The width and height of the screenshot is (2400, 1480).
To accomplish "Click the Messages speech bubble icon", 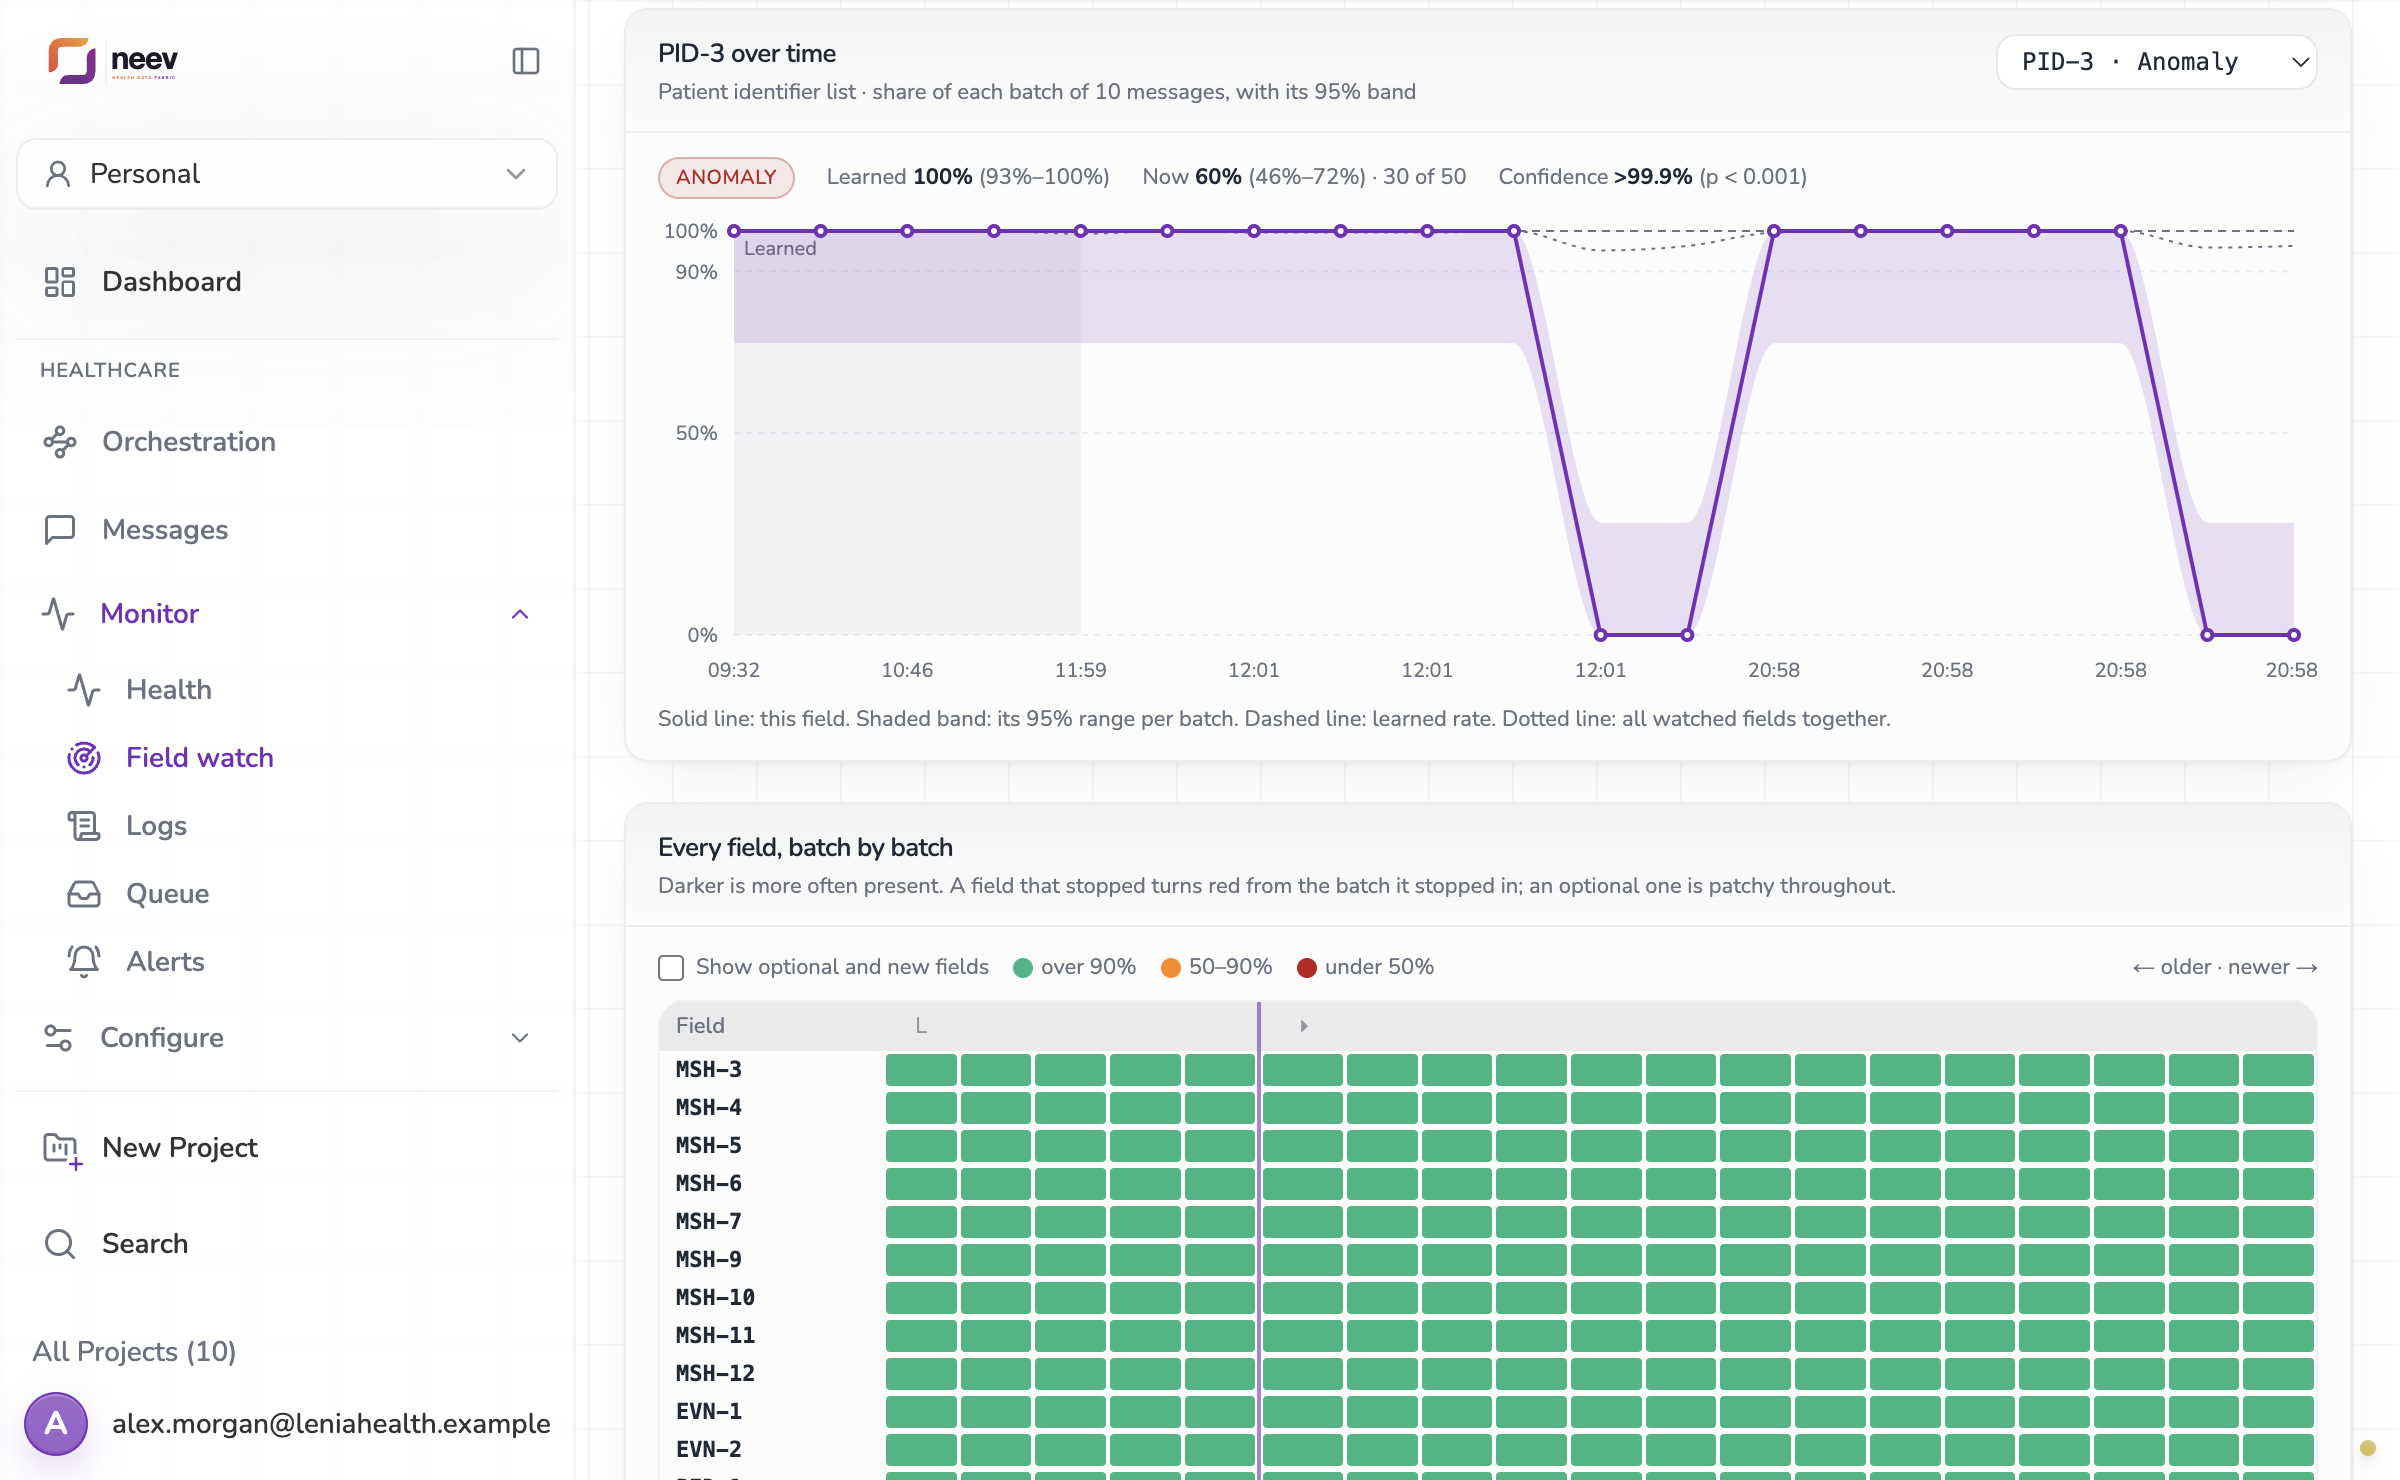I will pyautogui.click(x=60, y=530).
